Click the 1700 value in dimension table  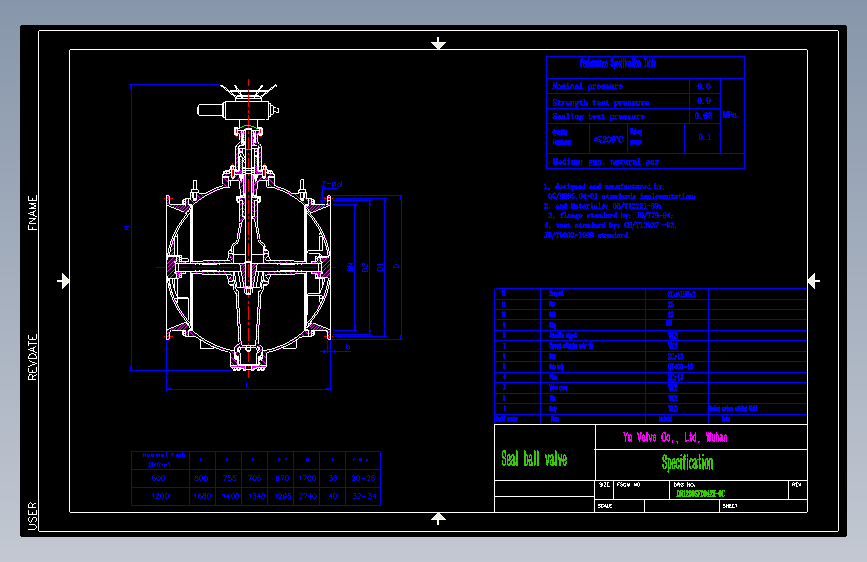[307, 478]
